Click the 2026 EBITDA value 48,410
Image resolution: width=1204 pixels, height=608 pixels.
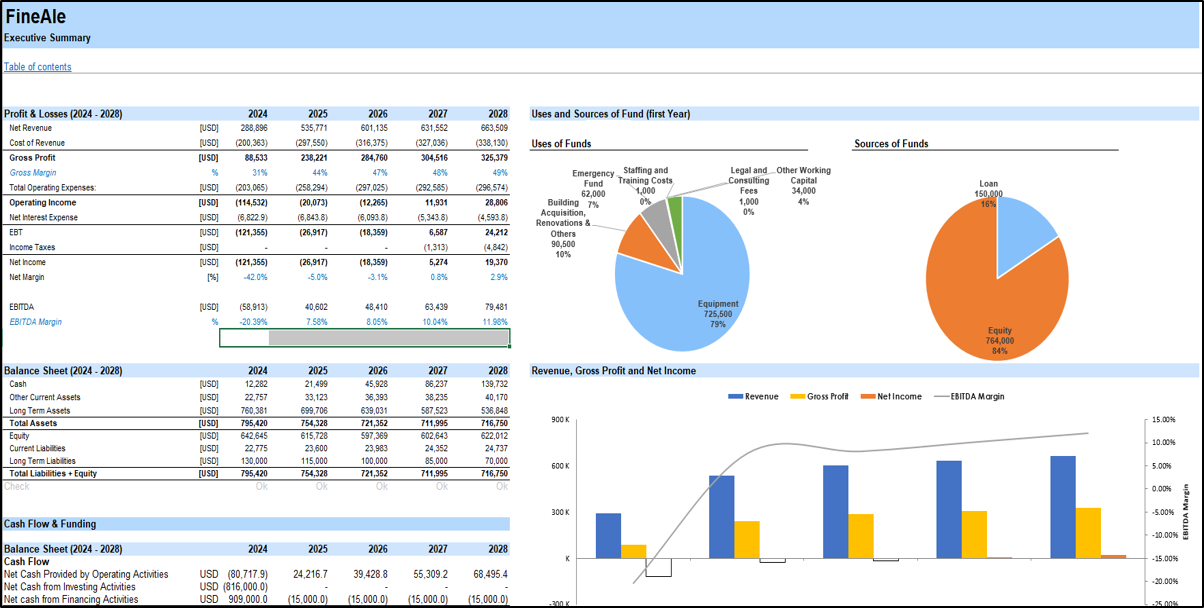(370, 307)
